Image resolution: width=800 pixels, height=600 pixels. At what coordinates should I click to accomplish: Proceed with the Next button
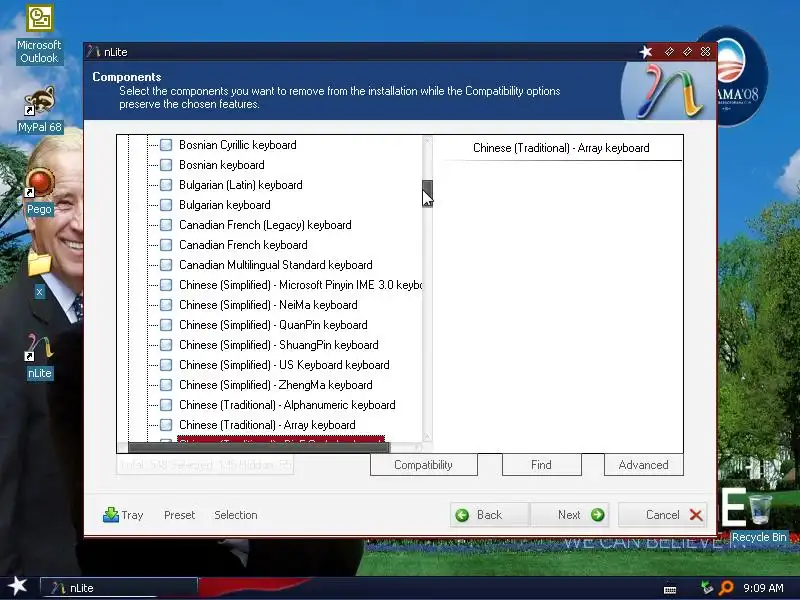coord(569,515)
